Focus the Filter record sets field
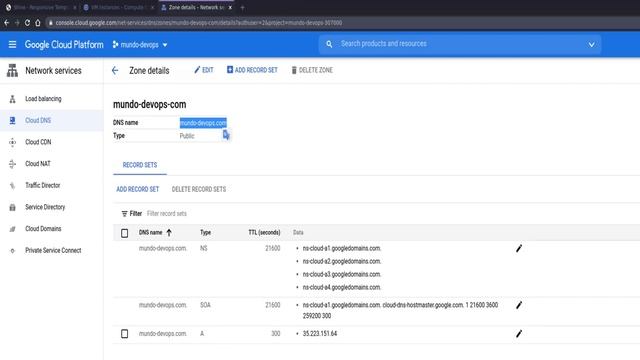Image resolution: width=640 pixels, height=360 pixels. pos(167,213)
